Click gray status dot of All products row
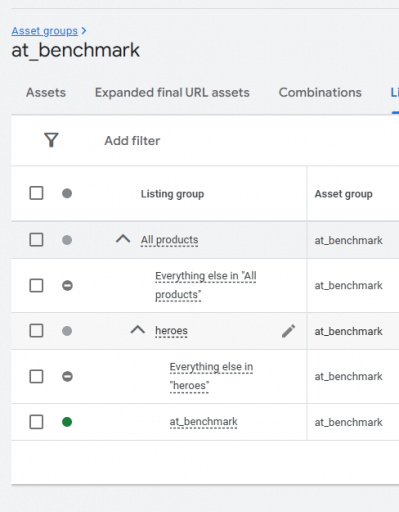399x512 pixels. pos(67,240)
